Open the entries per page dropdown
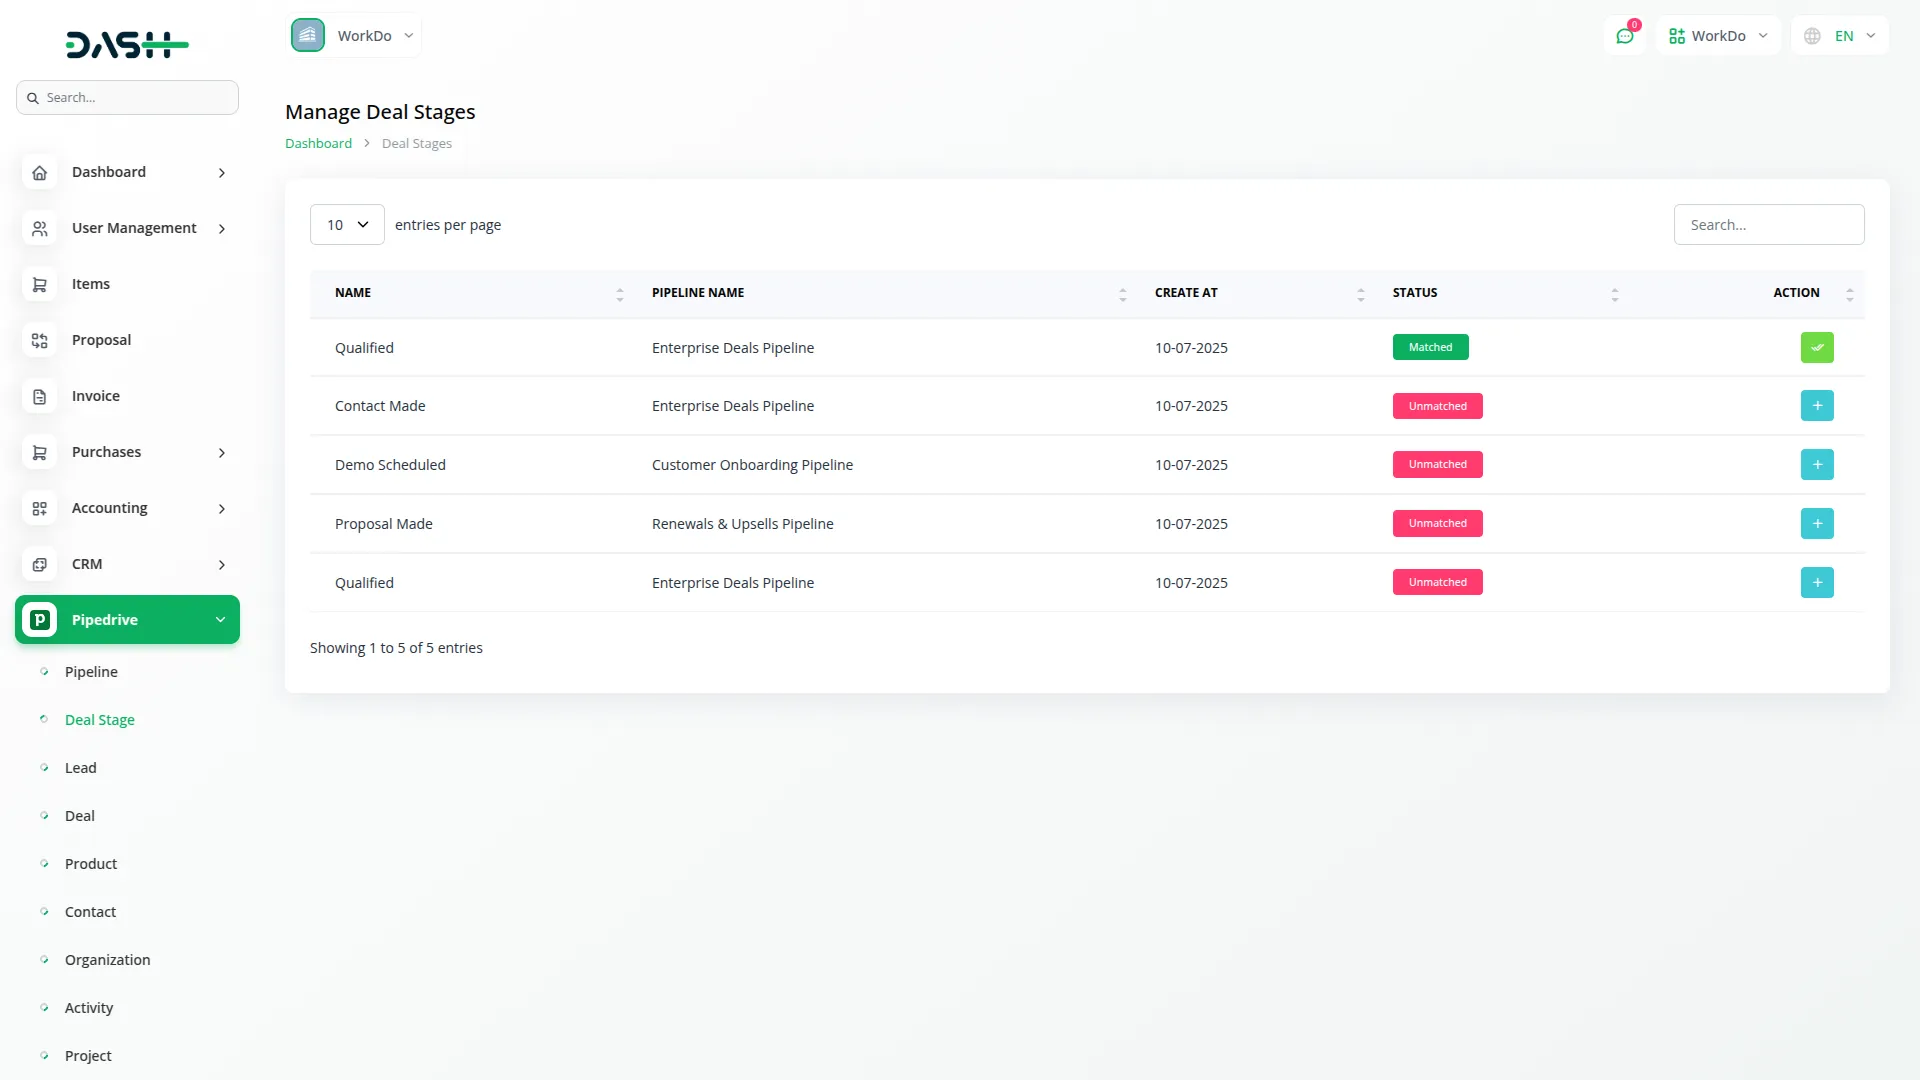This screenshot has width=1920, height=1080. click(346, 224)
